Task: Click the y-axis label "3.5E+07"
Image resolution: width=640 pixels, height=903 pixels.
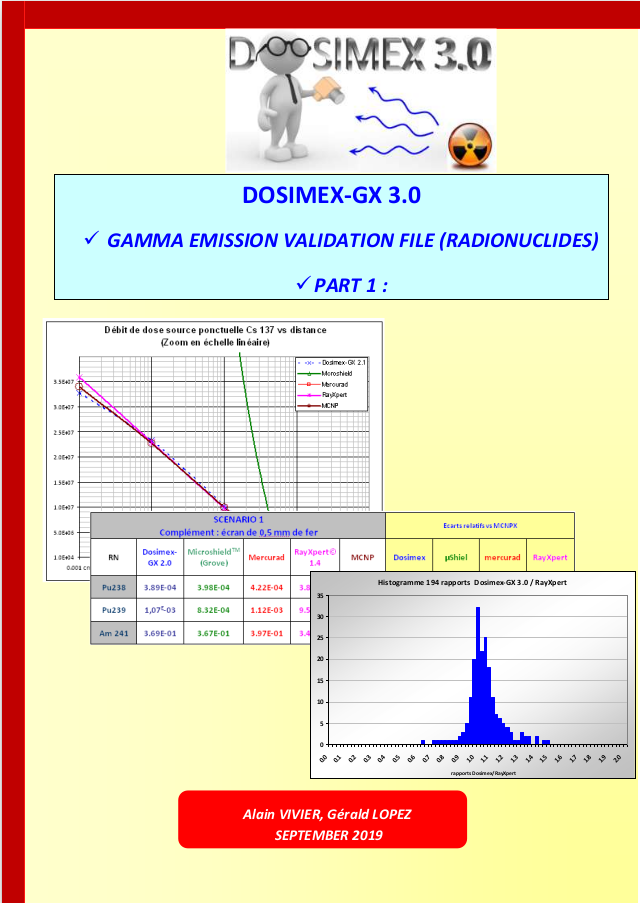Action: [x=63, y=382]
